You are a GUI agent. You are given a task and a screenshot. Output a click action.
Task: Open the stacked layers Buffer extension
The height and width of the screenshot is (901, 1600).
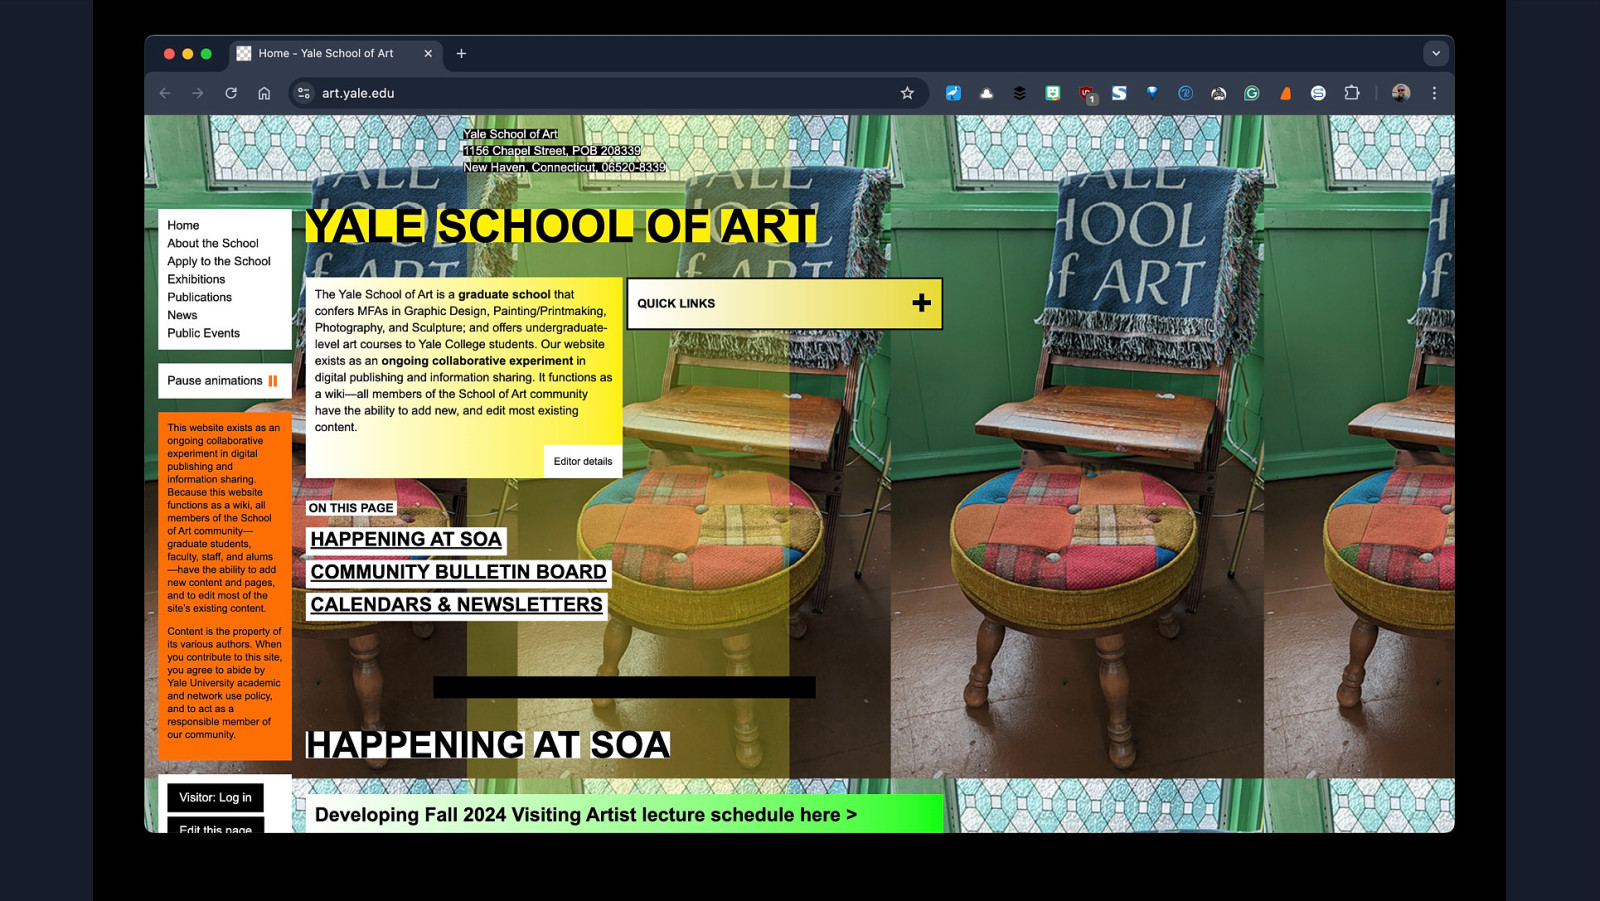pyautogui.click(x=1019, y=93)
